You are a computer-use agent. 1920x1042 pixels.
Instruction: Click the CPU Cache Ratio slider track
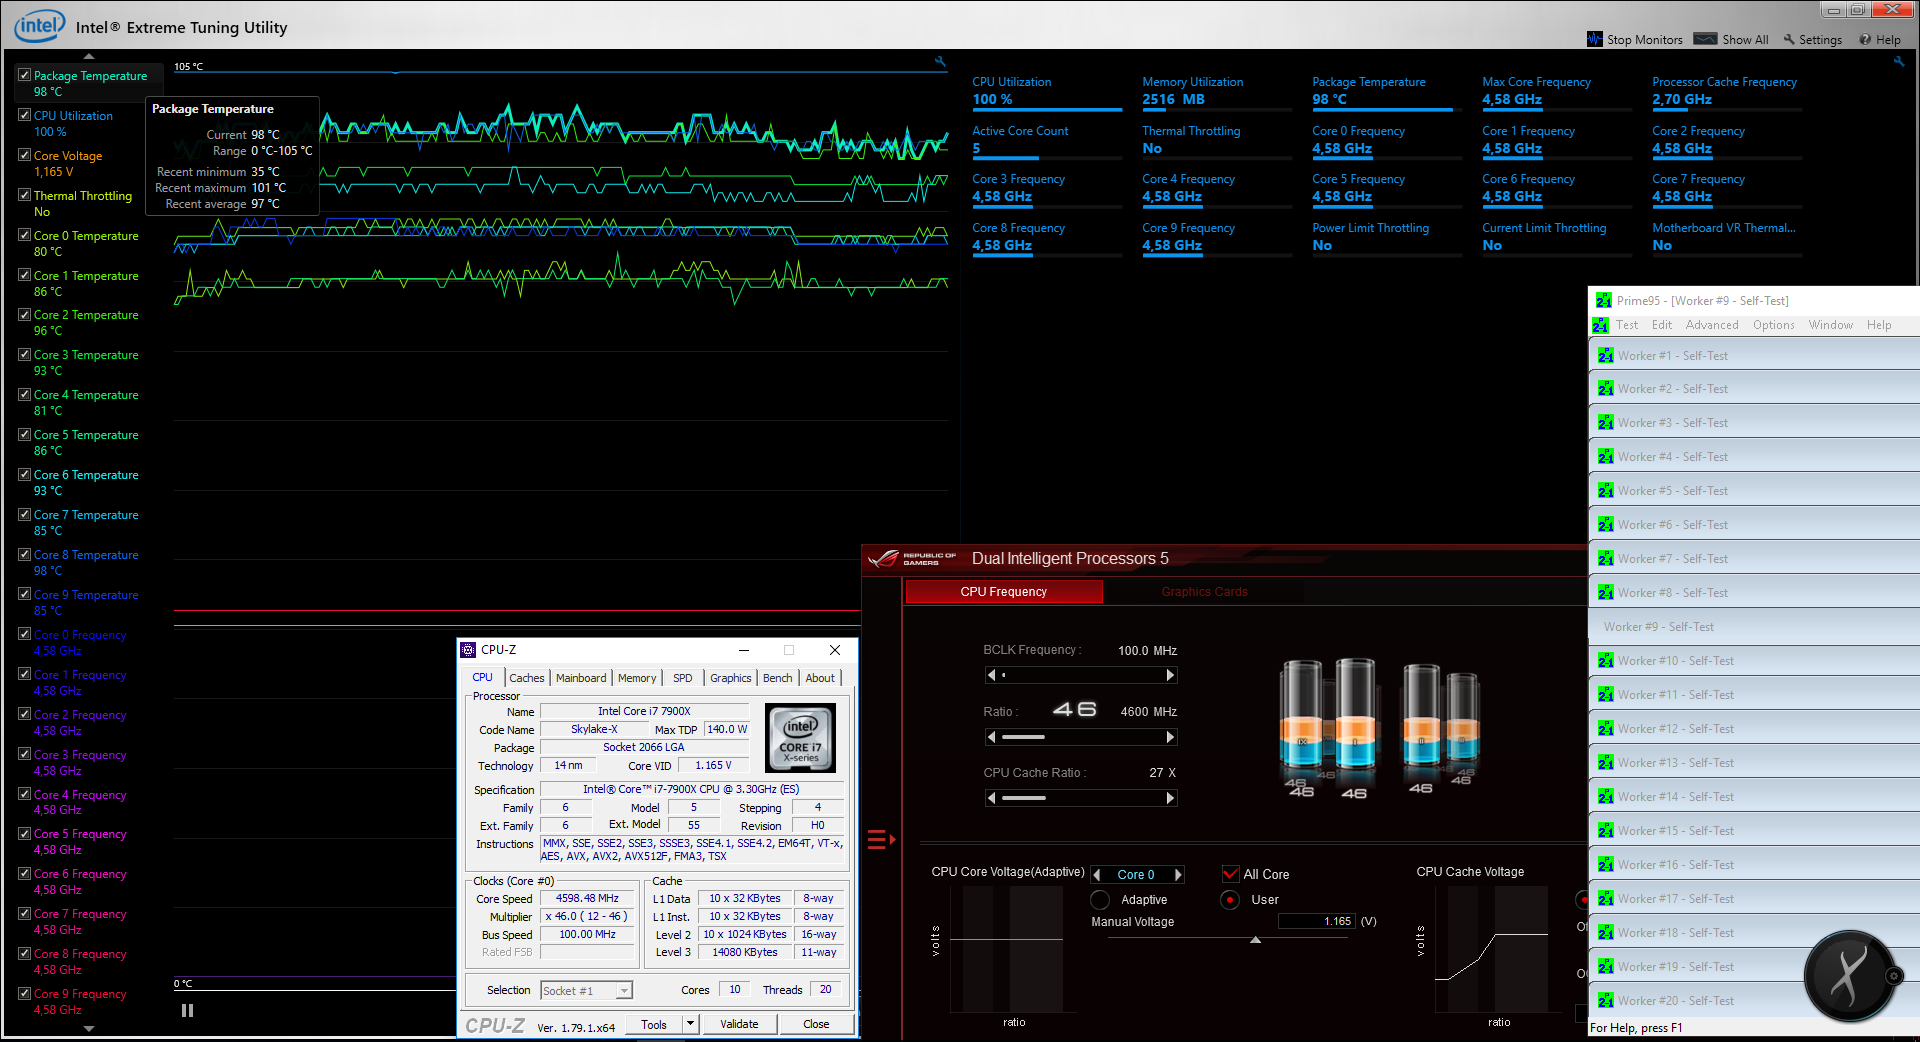pyautogui.click(x=1081, y=798)
